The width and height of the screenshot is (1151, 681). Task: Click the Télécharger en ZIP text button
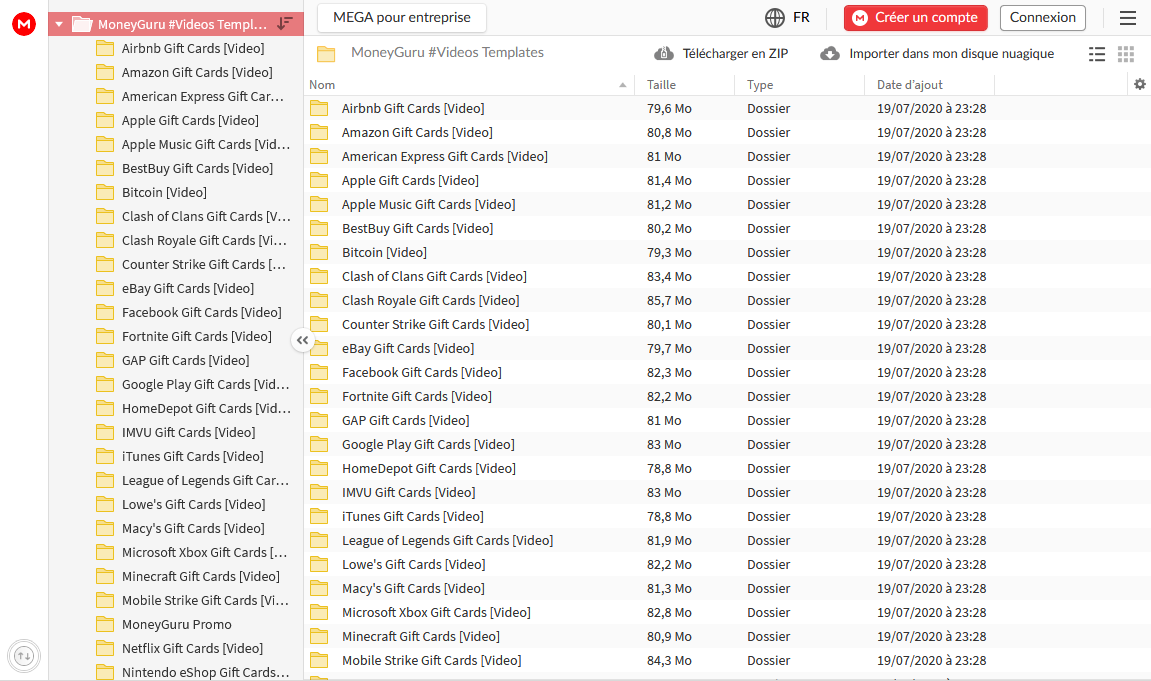coord(735,54)
